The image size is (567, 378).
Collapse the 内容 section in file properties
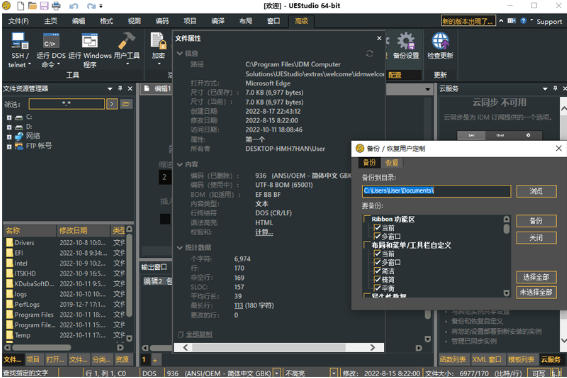pos(180,165)
